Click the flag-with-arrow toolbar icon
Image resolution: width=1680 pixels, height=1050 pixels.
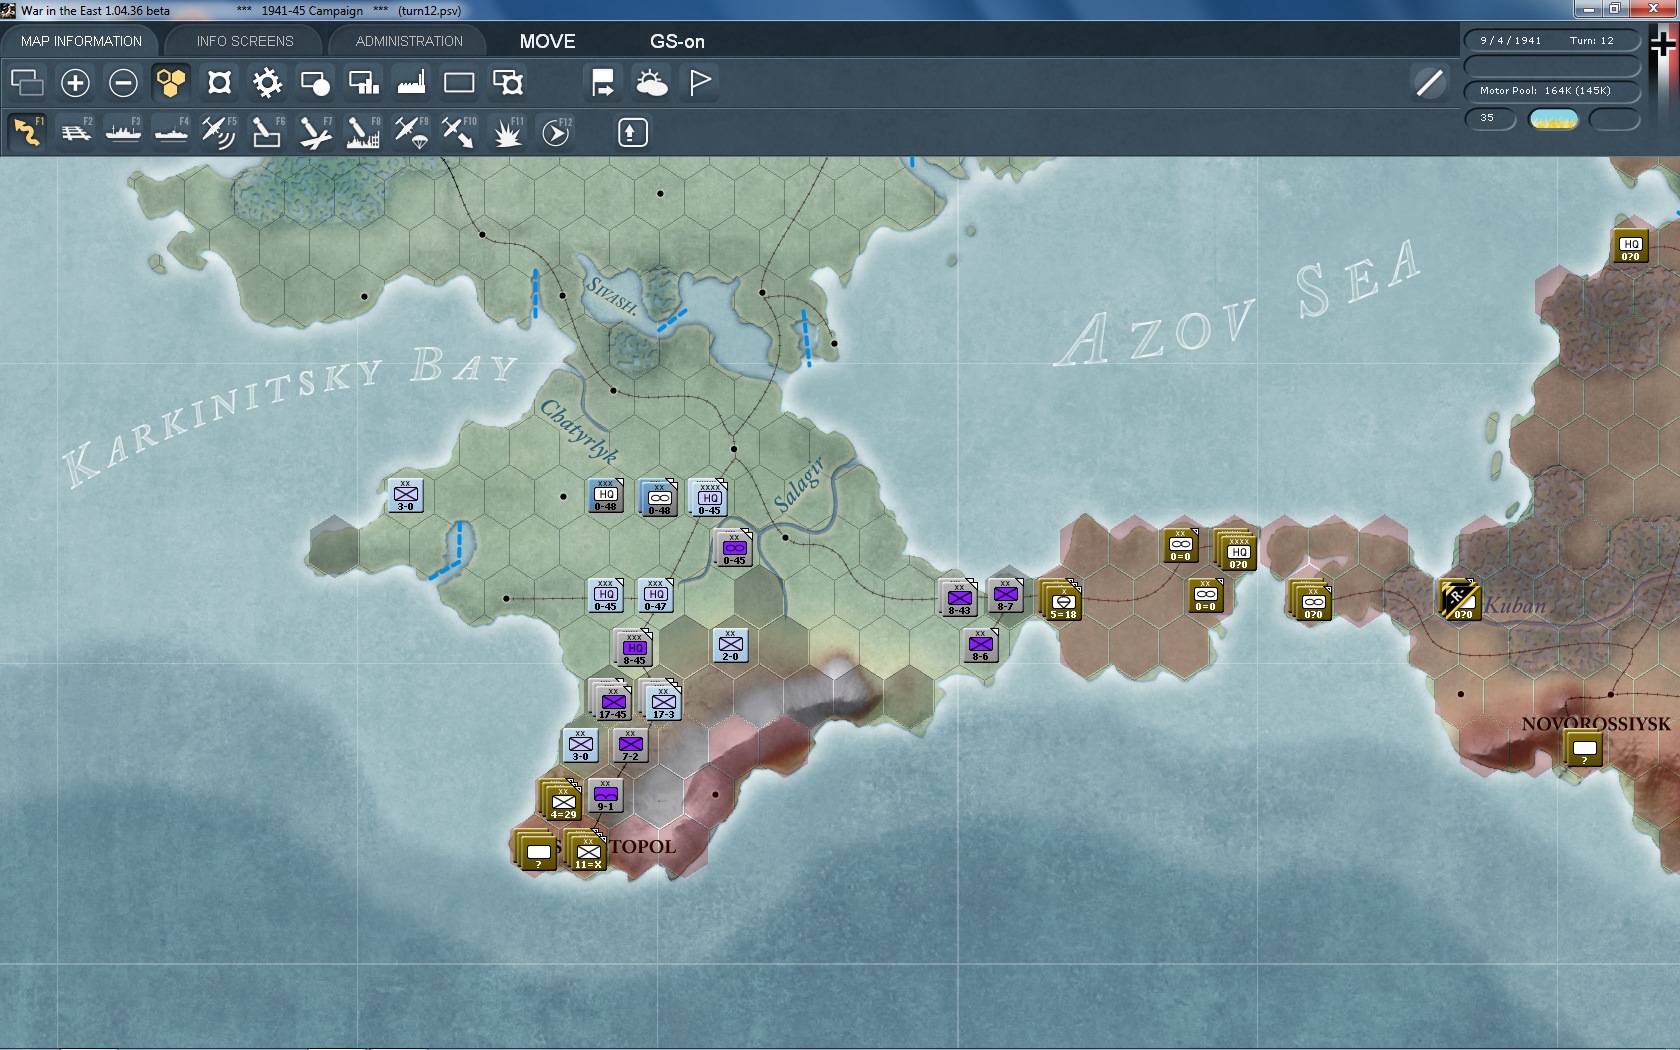click(603, 82)
